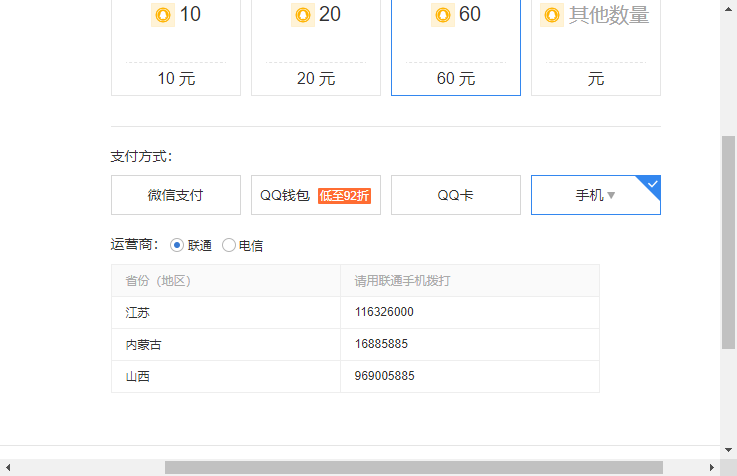Image resolution: width=737 pixels, height=476 pixels.
Task: Click the coin icon beside 其他数量
Action: click(552, 15)
